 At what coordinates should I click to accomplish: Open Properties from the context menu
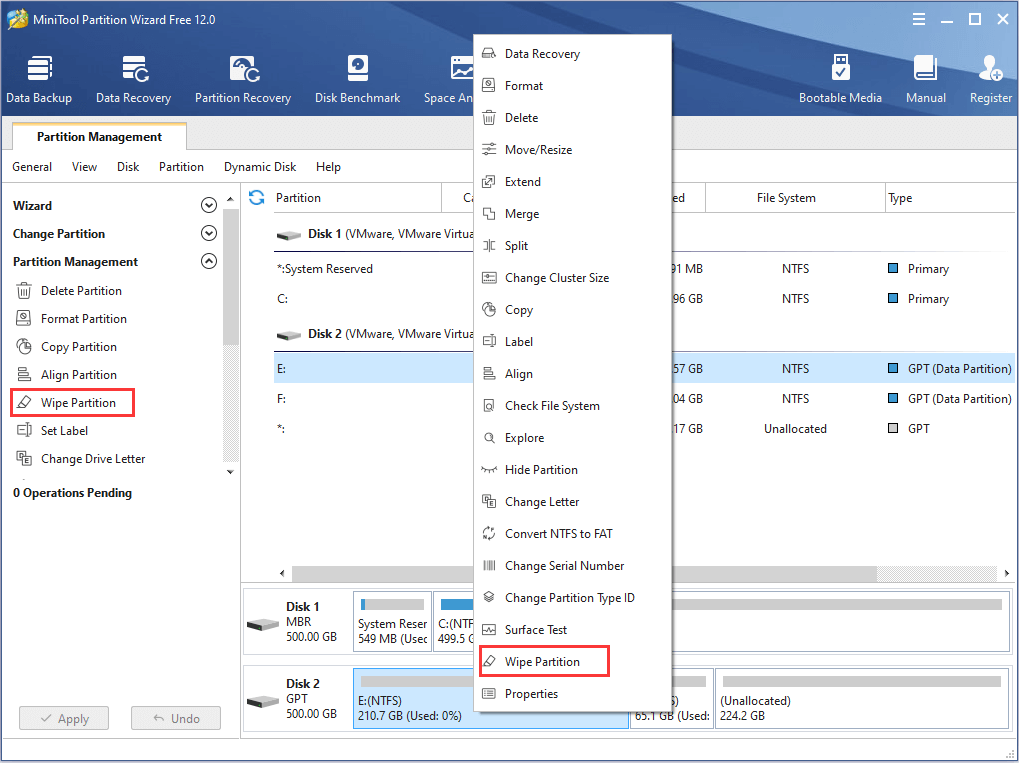click(x=572, y=693)
